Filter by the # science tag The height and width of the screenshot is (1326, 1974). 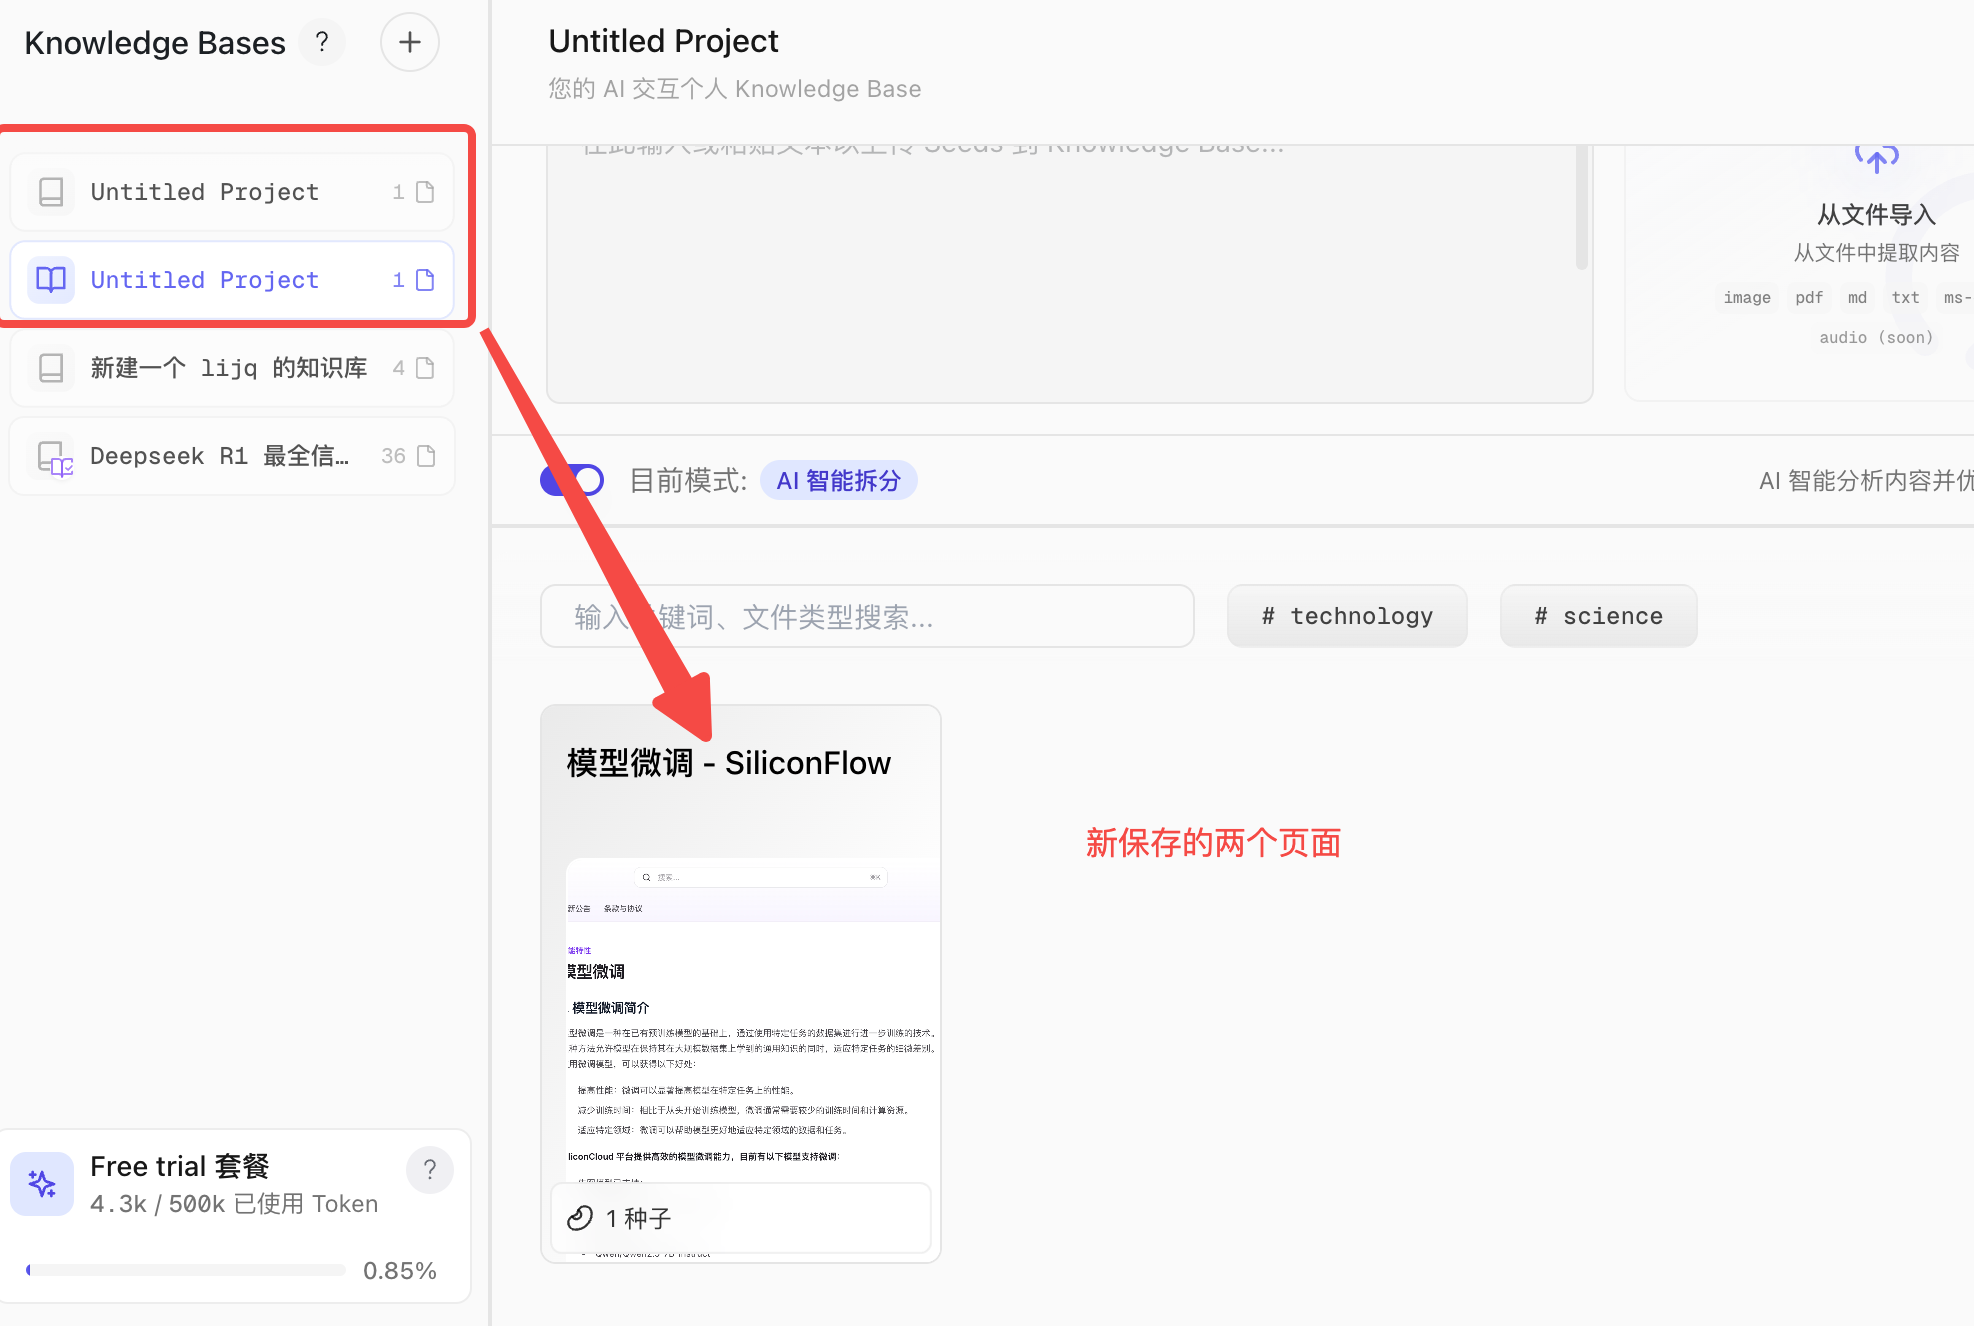[x=1598, y=616]
